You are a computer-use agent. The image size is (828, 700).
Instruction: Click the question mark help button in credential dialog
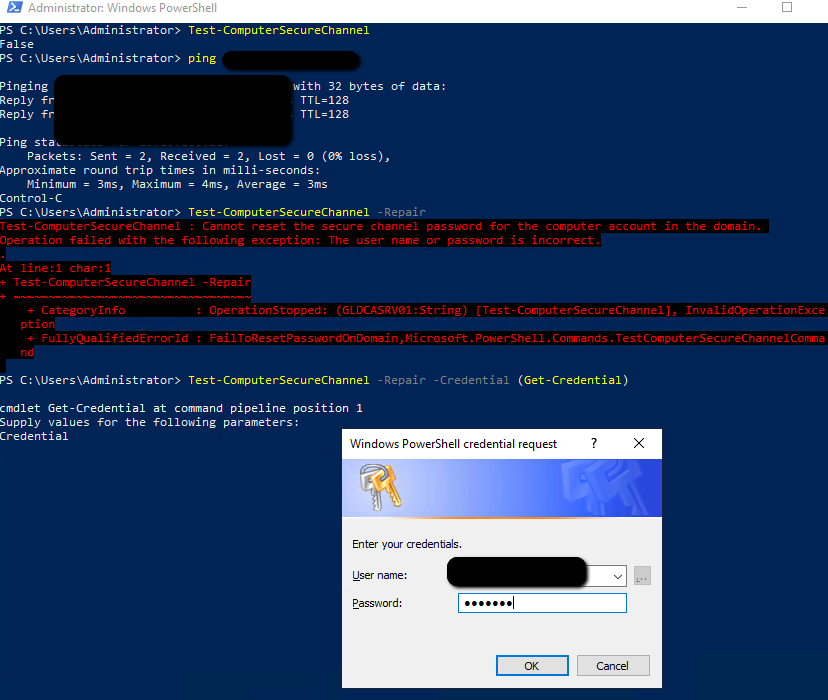tap(594, 443)
